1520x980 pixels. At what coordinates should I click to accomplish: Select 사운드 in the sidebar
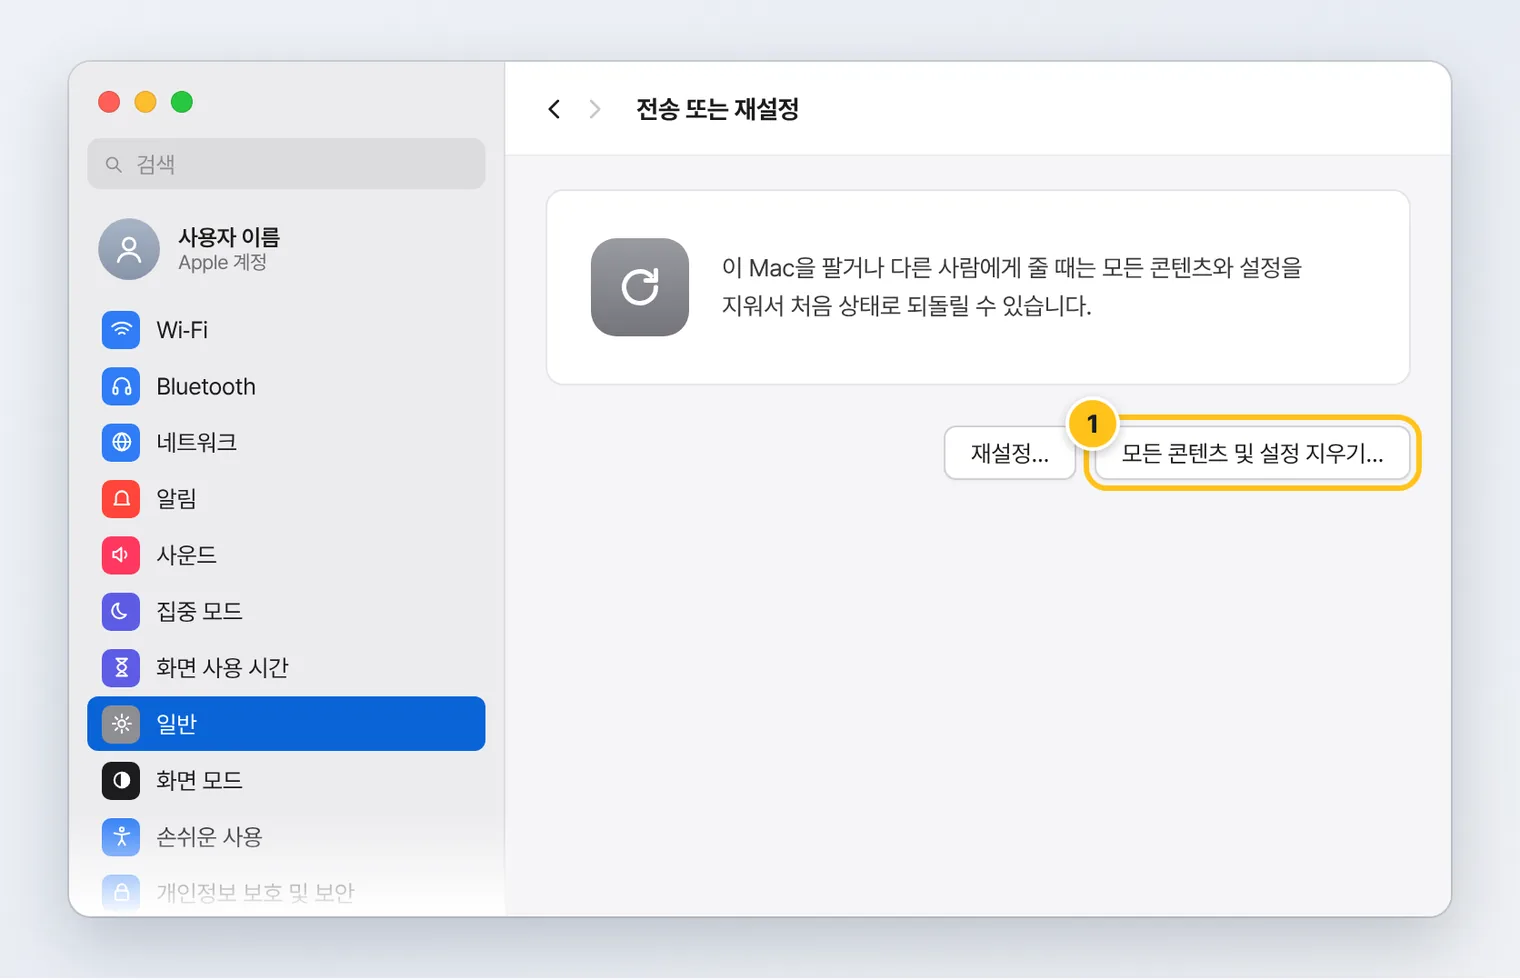(x=286, y=555)
